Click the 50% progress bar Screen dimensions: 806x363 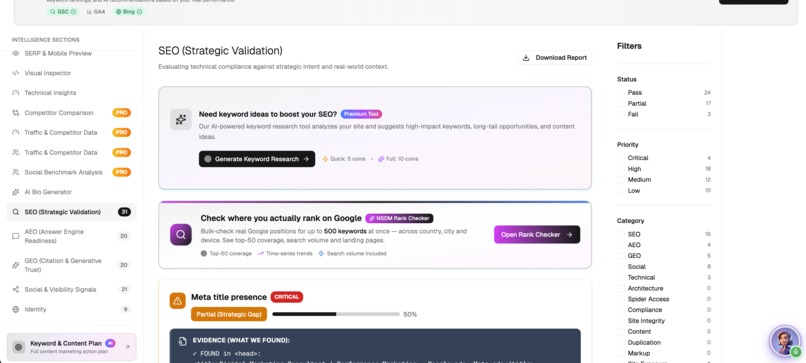tap(336, 314)
